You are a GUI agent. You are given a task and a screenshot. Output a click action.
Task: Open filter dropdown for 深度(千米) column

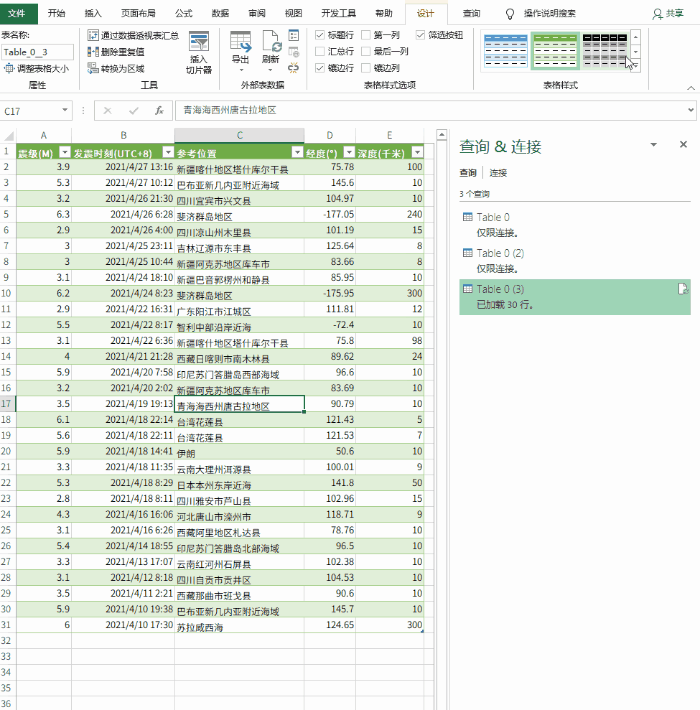(417, 152)
